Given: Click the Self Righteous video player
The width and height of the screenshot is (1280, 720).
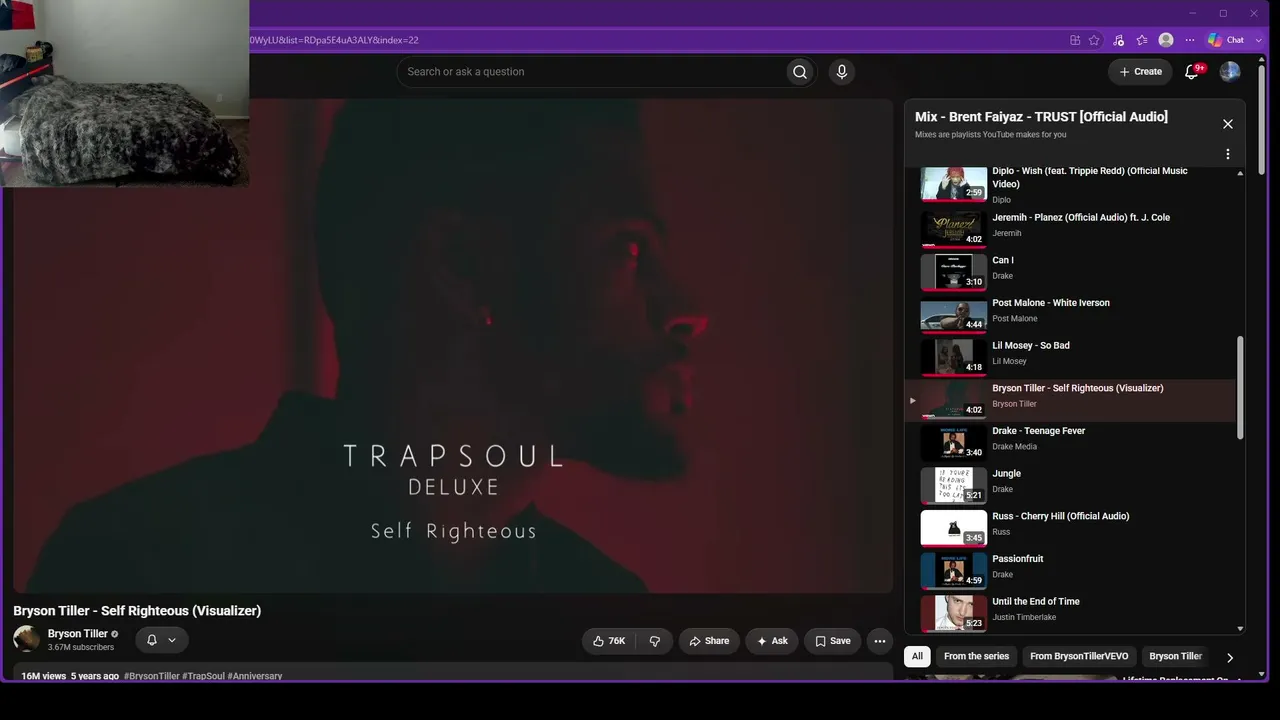Looking at the screenshot, I should pyautogui.click(x=452, y=345).
